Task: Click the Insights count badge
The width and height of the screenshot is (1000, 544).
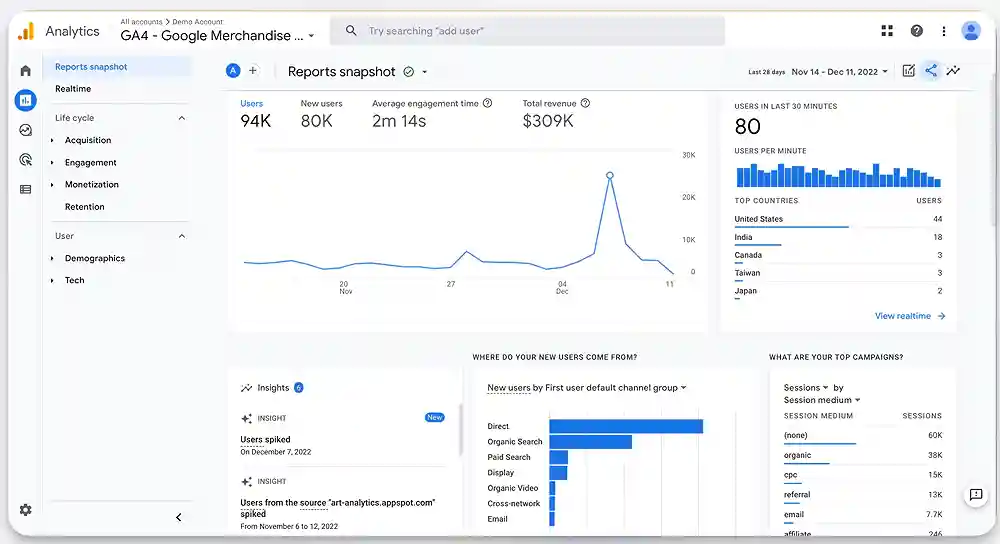Action: (298, 388)
